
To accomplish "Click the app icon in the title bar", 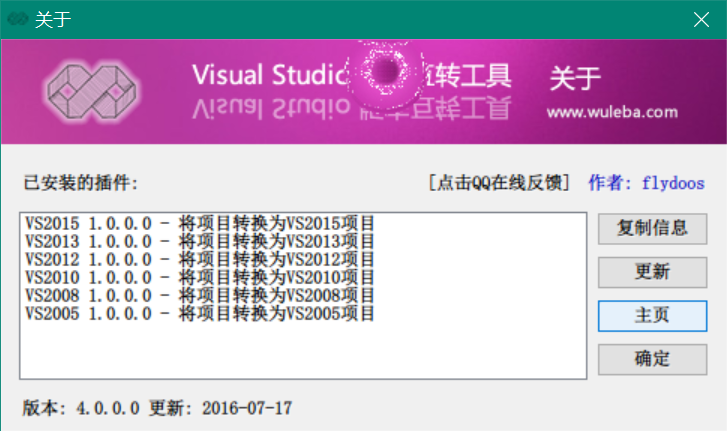I will [18, 19].
